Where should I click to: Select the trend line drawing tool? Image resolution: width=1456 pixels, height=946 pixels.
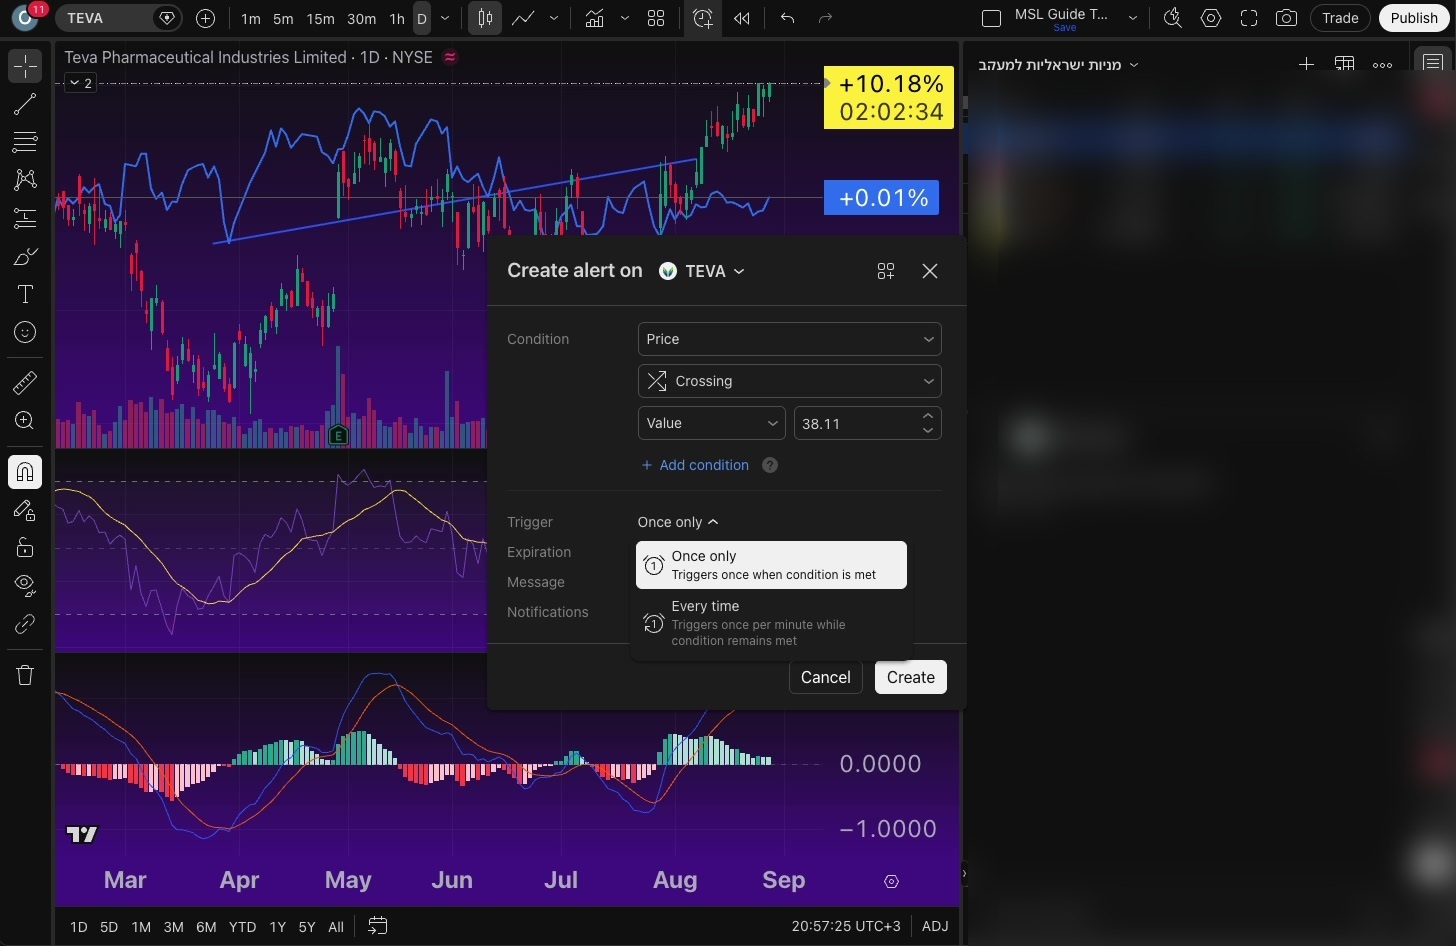(25, 104)
